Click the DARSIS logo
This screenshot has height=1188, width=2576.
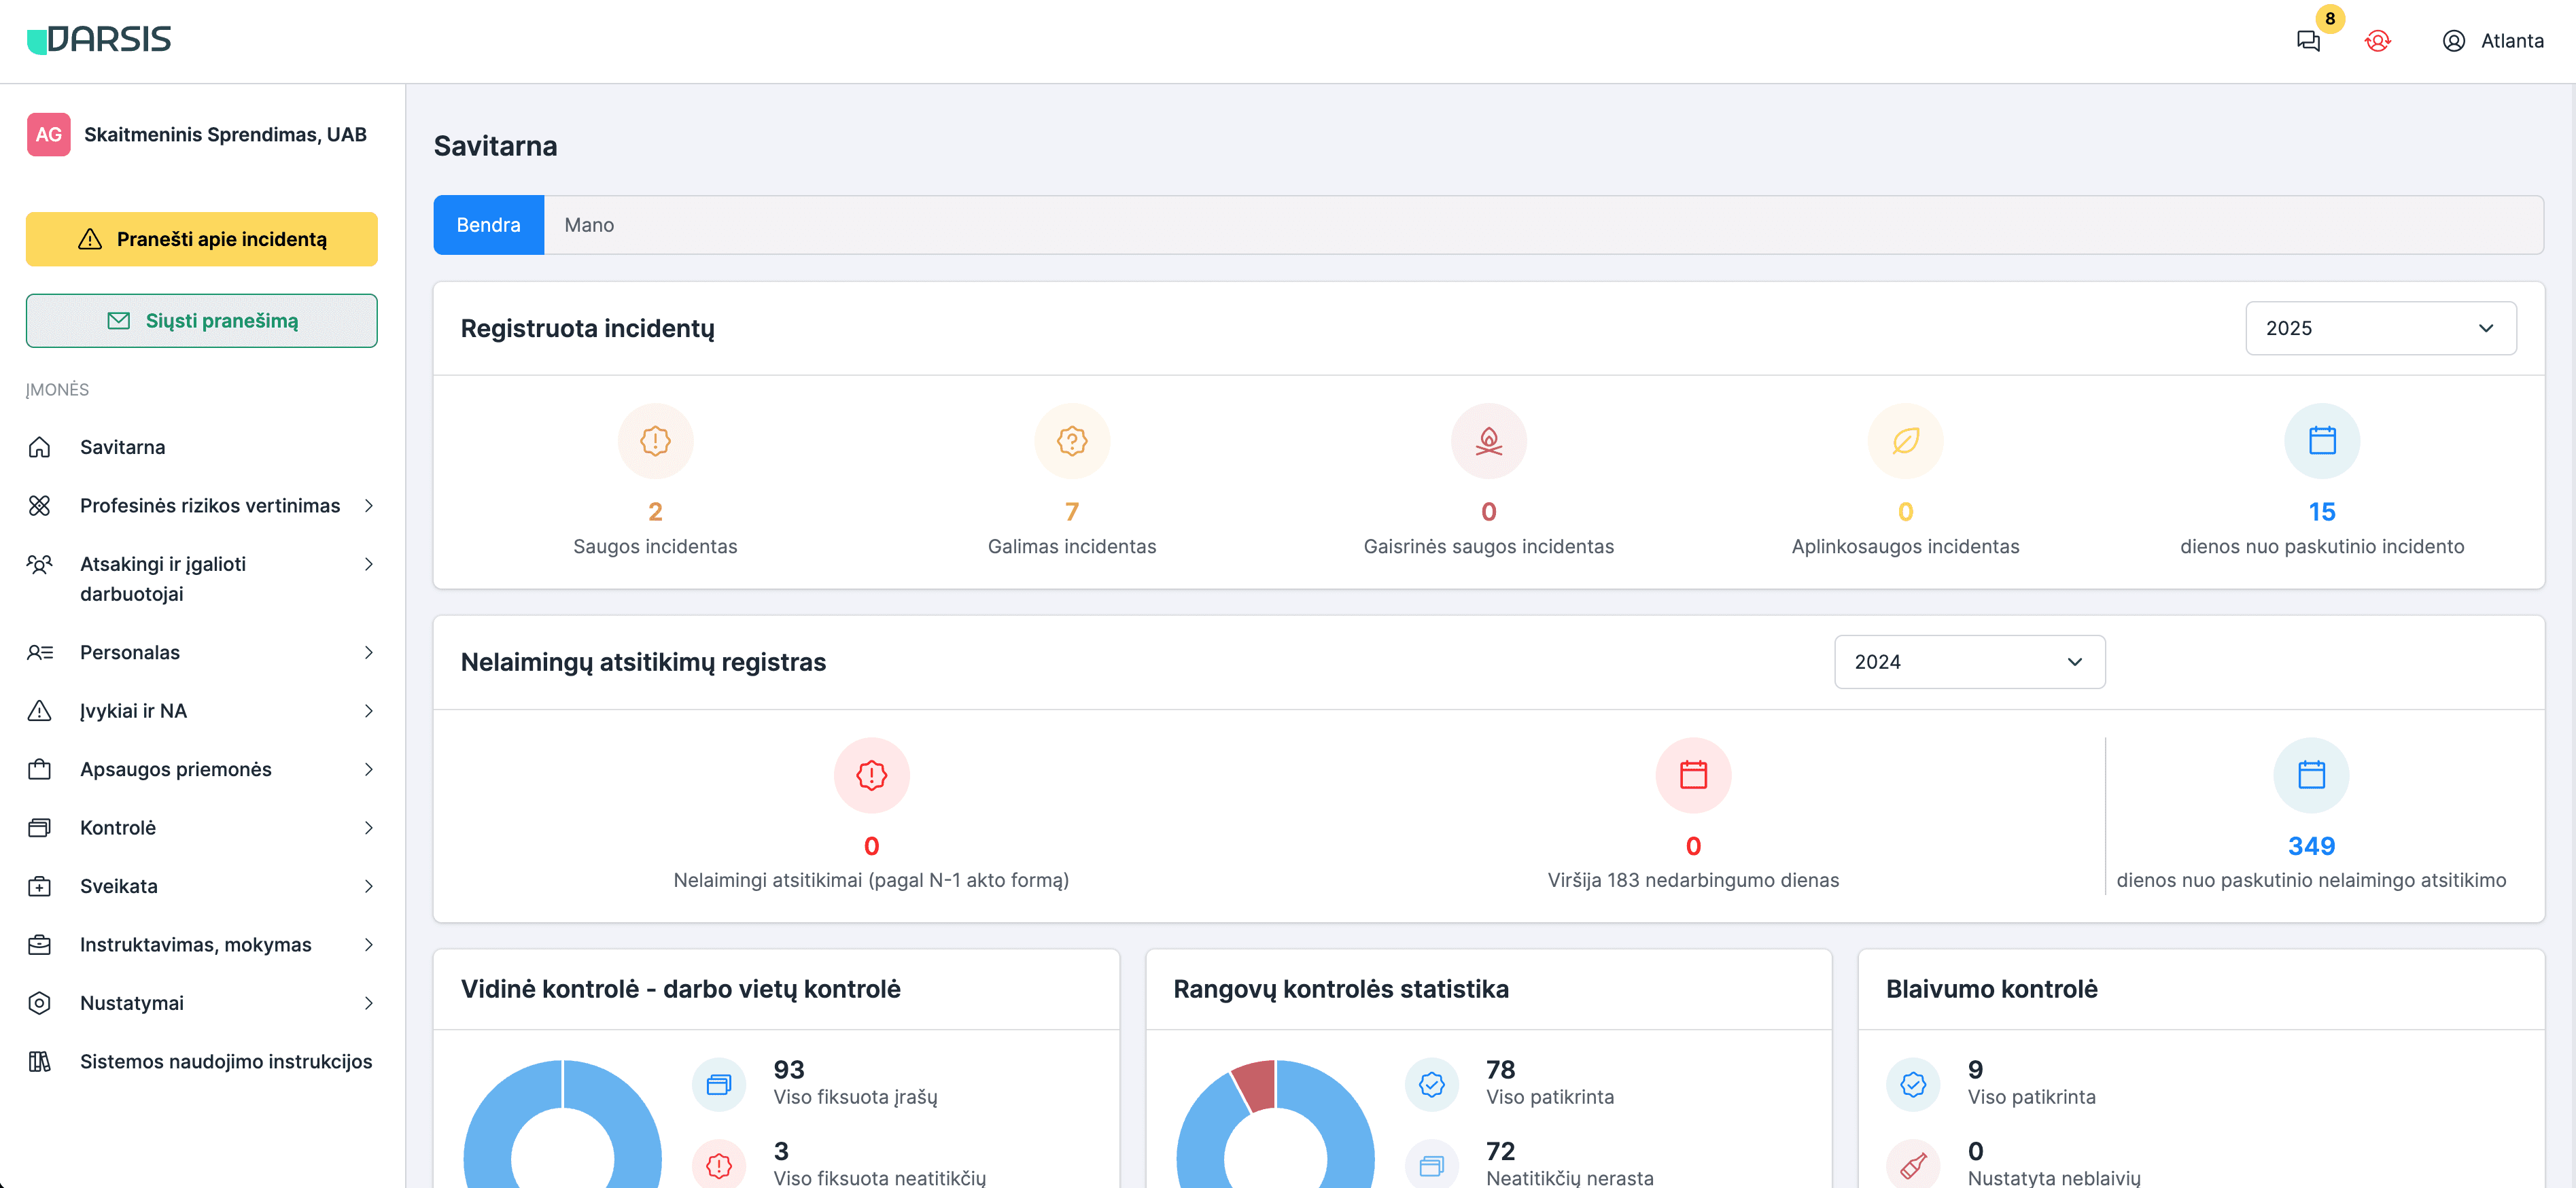point(99,39)
